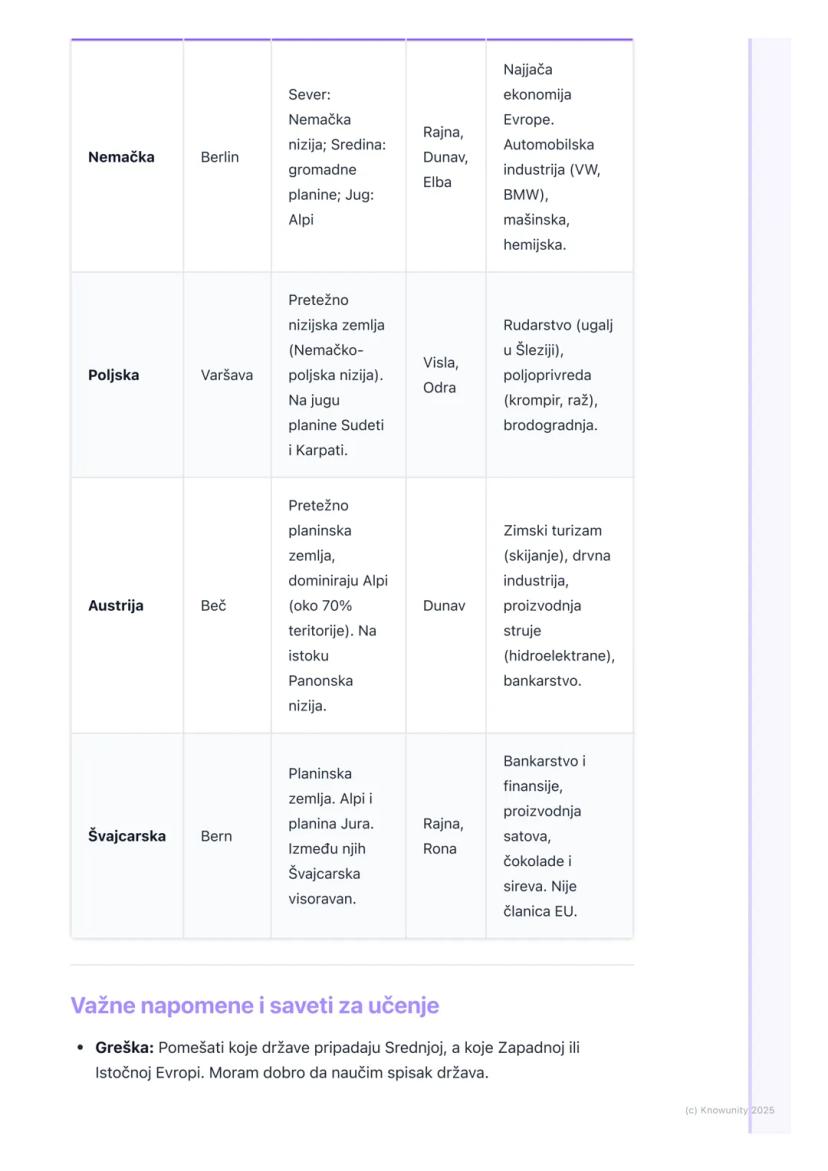Select the Beč capital cell
The image size is (828, 1171).
[x=213, y=605]
